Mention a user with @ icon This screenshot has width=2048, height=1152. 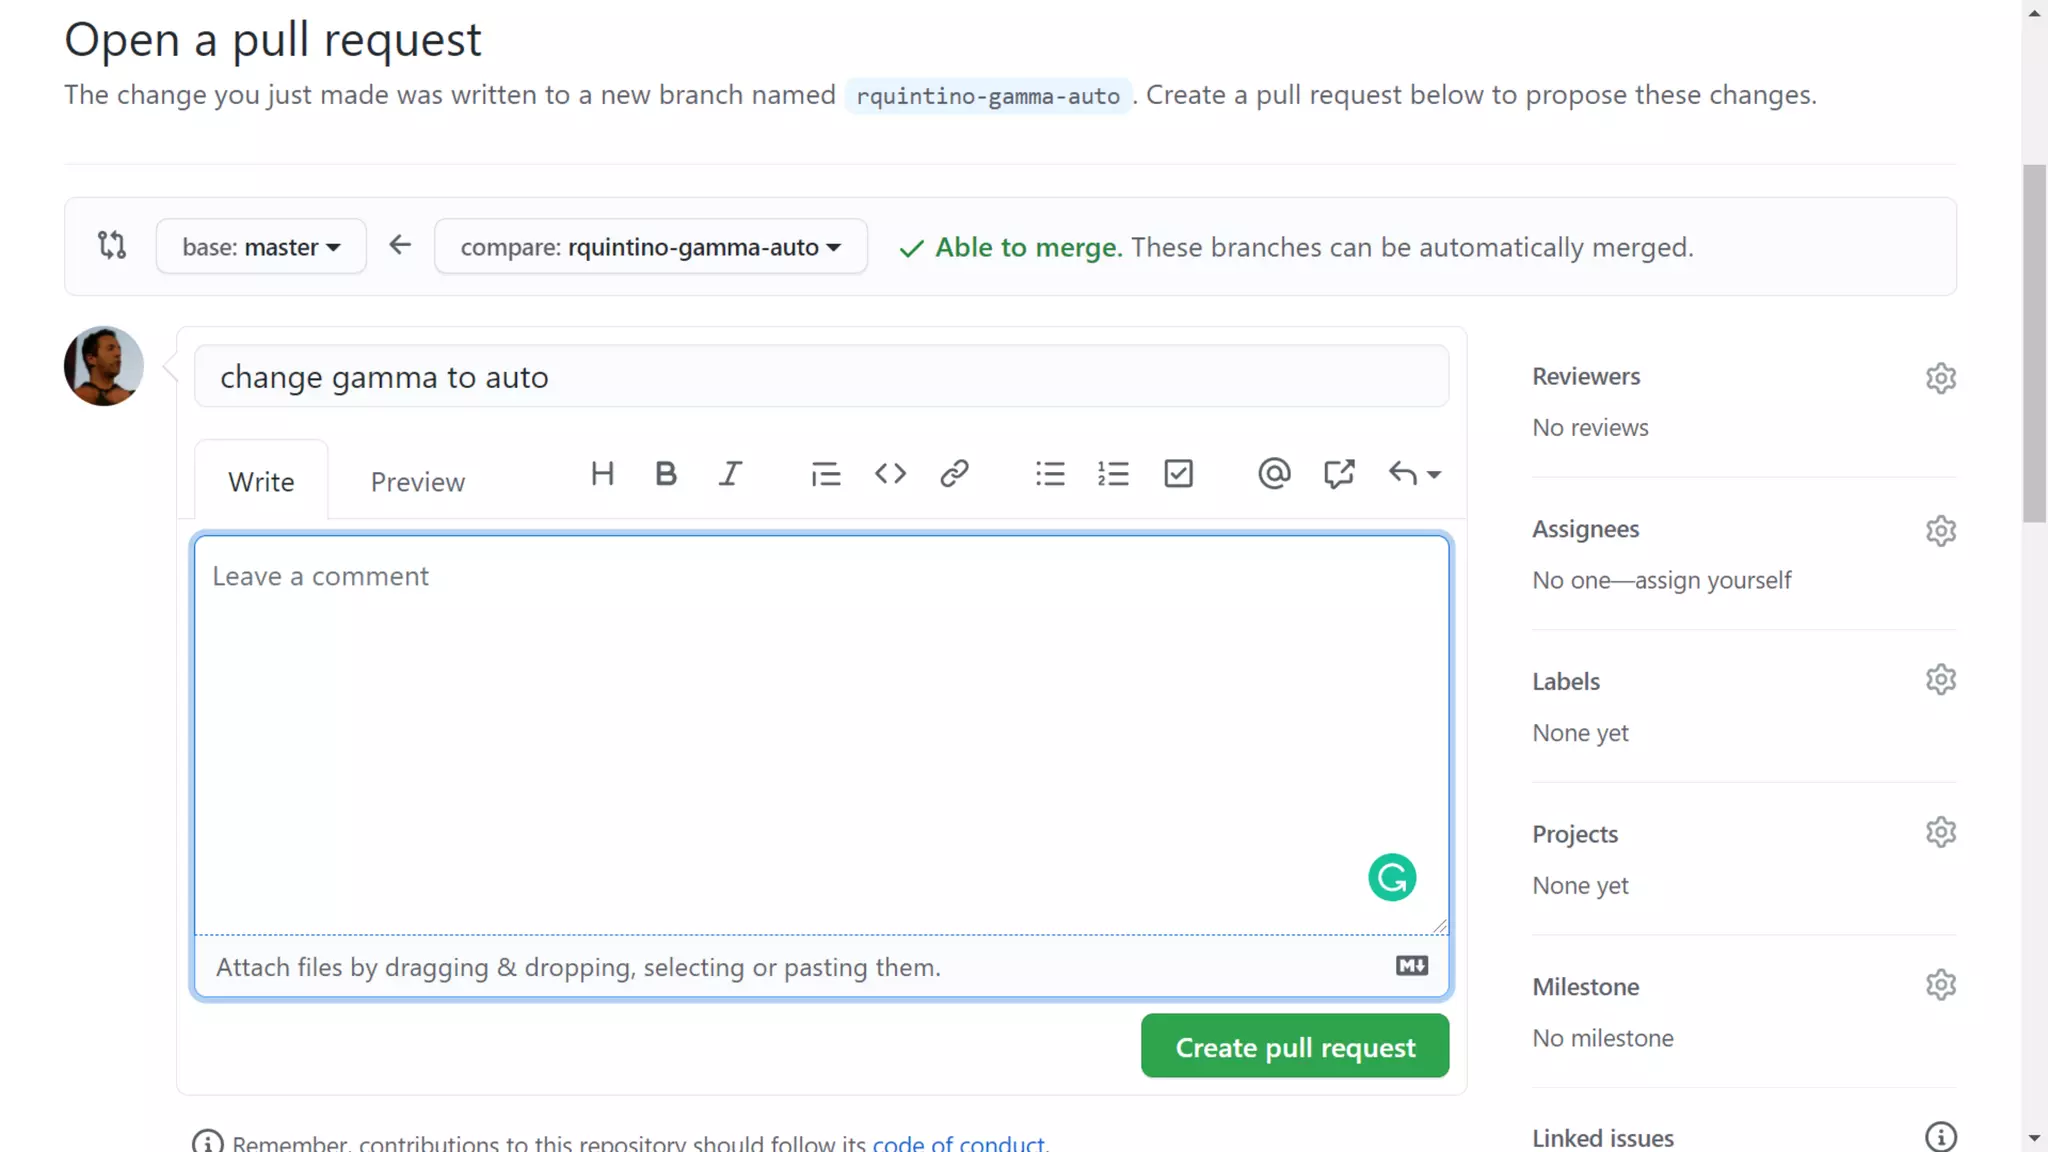[x=1274, y=474]
